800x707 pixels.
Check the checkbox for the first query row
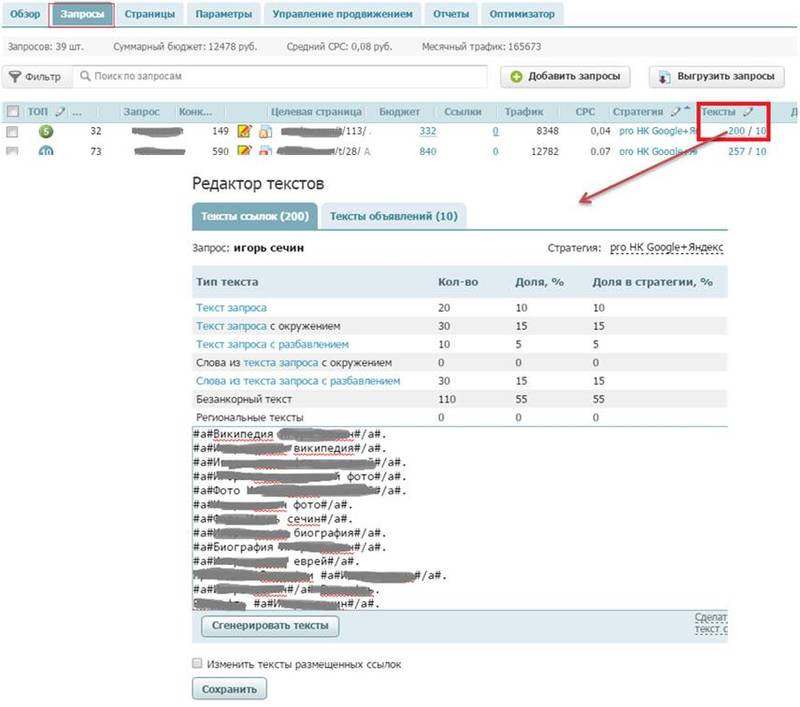tap(12, 131)
